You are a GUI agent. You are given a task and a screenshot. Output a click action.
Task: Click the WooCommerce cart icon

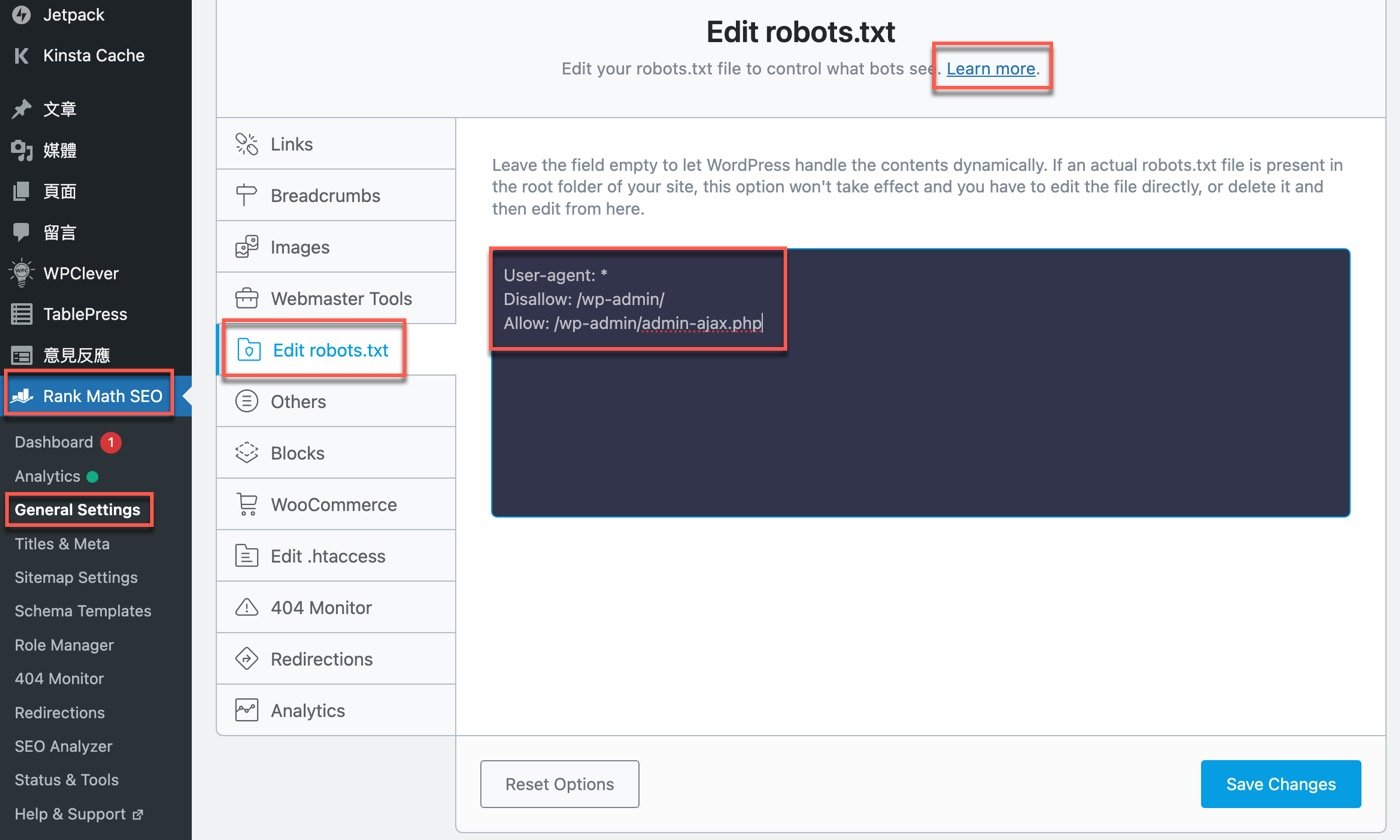tap(247, 504)
